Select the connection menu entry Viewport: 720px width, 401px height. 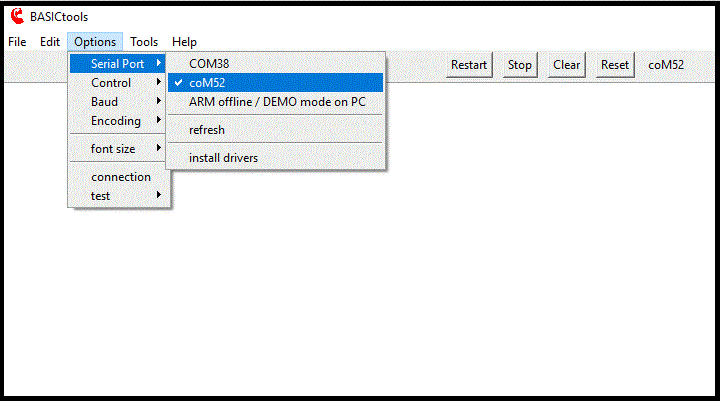121,177
